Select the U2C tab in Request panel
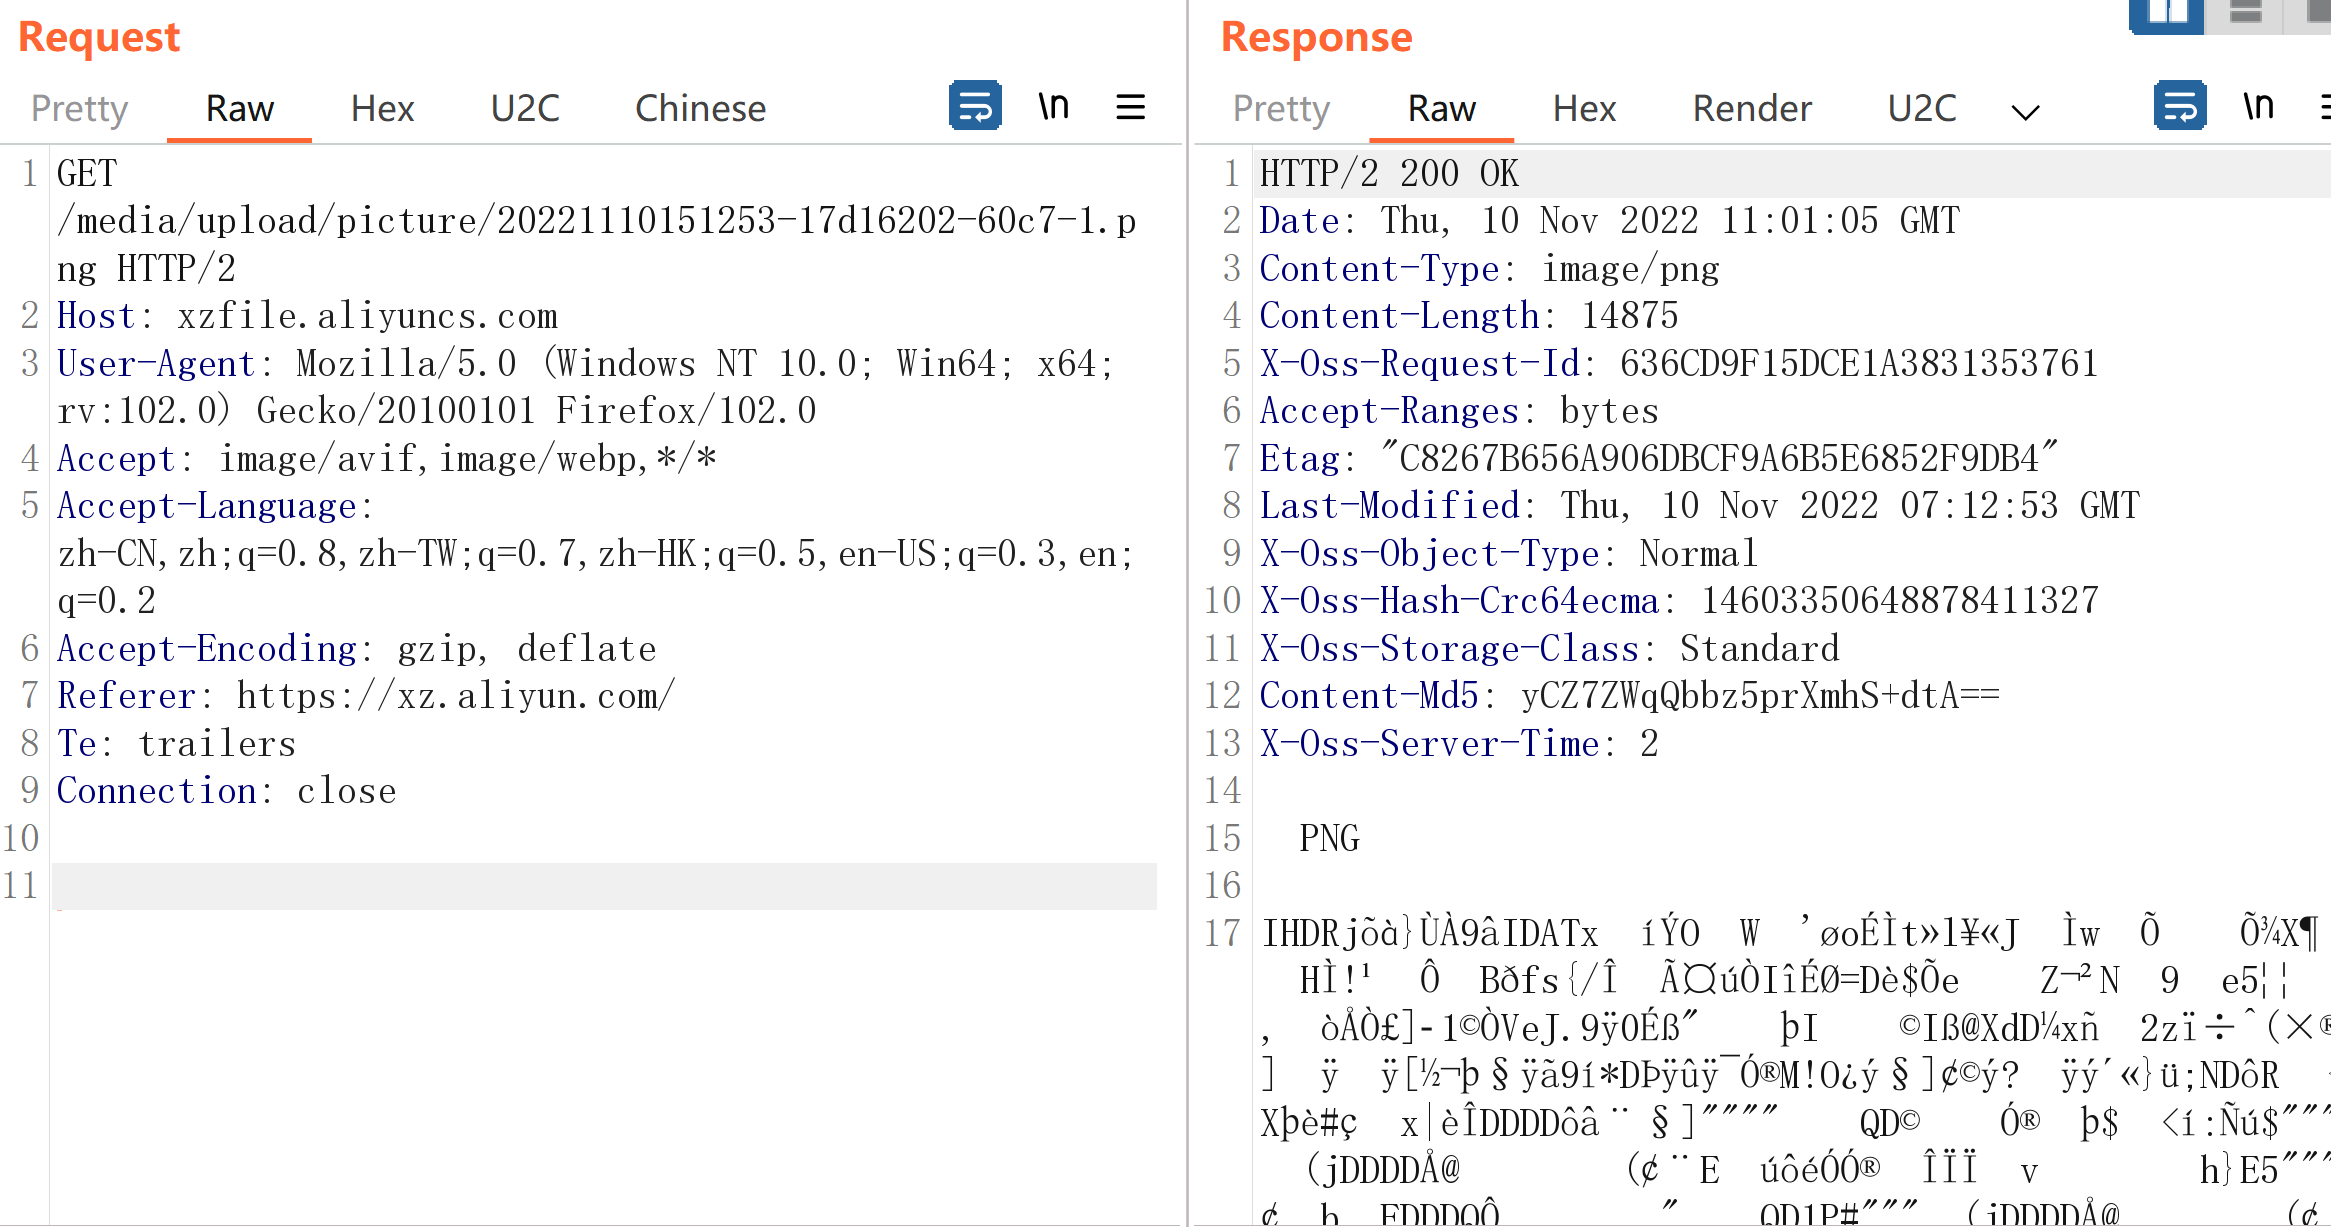Viewport: 2331px width, 1227px height. click(x=525, y=108)
